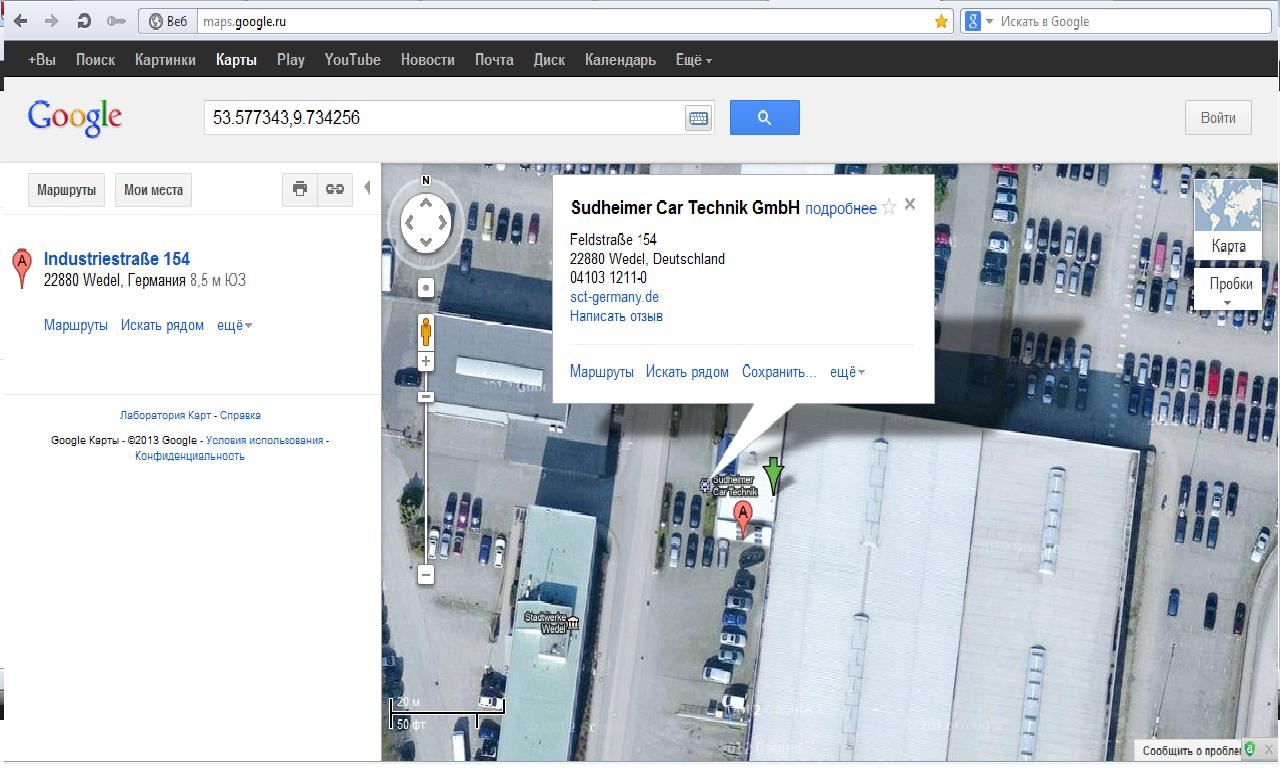Click red marker A in results list

[x=21, y=268]
